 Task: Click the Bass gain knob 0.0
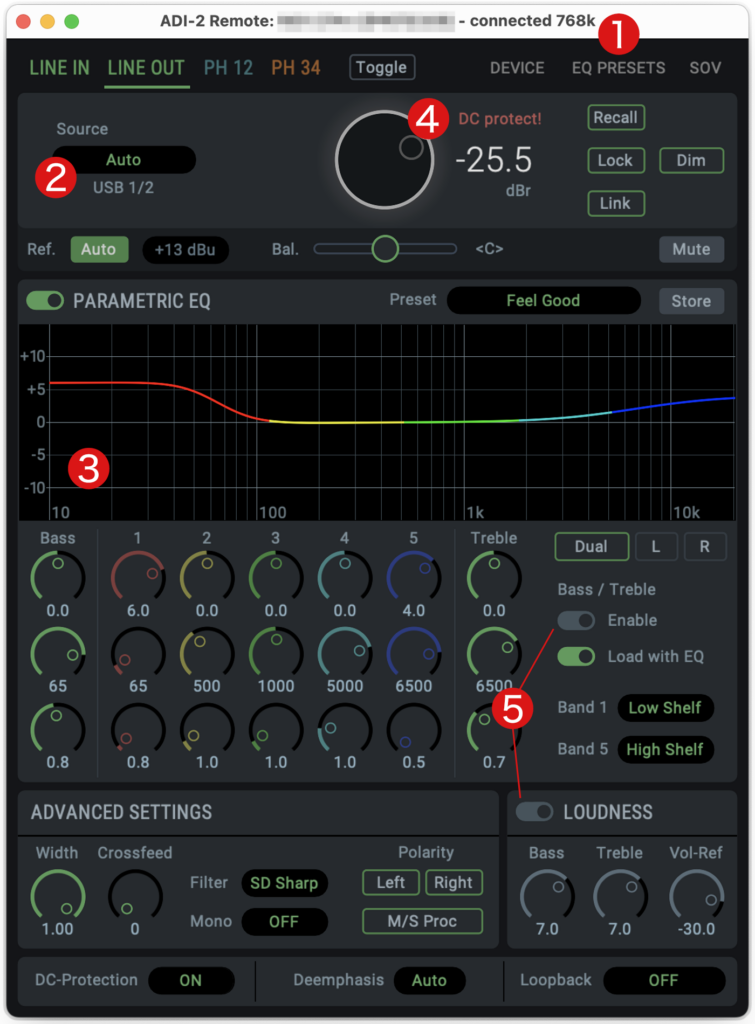point(57,577)
